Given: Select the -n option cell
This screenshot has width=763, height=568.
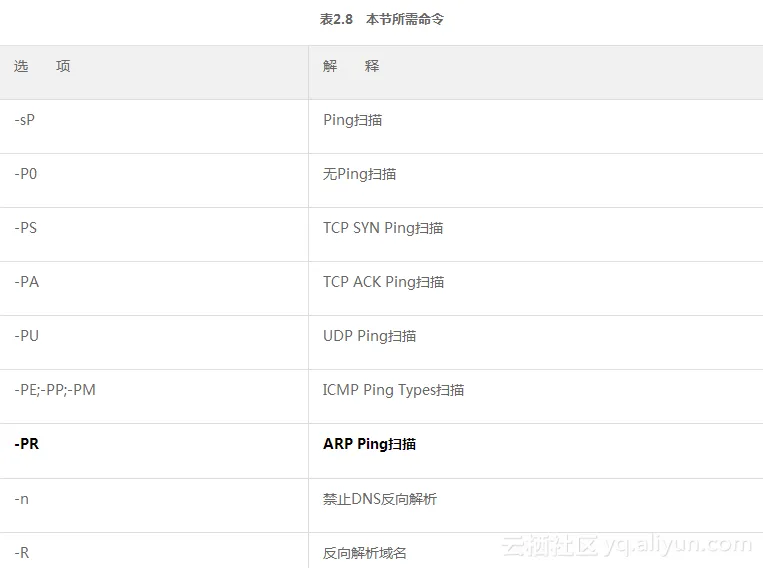Looking at the screenshot, I should [x=22, y=498].
